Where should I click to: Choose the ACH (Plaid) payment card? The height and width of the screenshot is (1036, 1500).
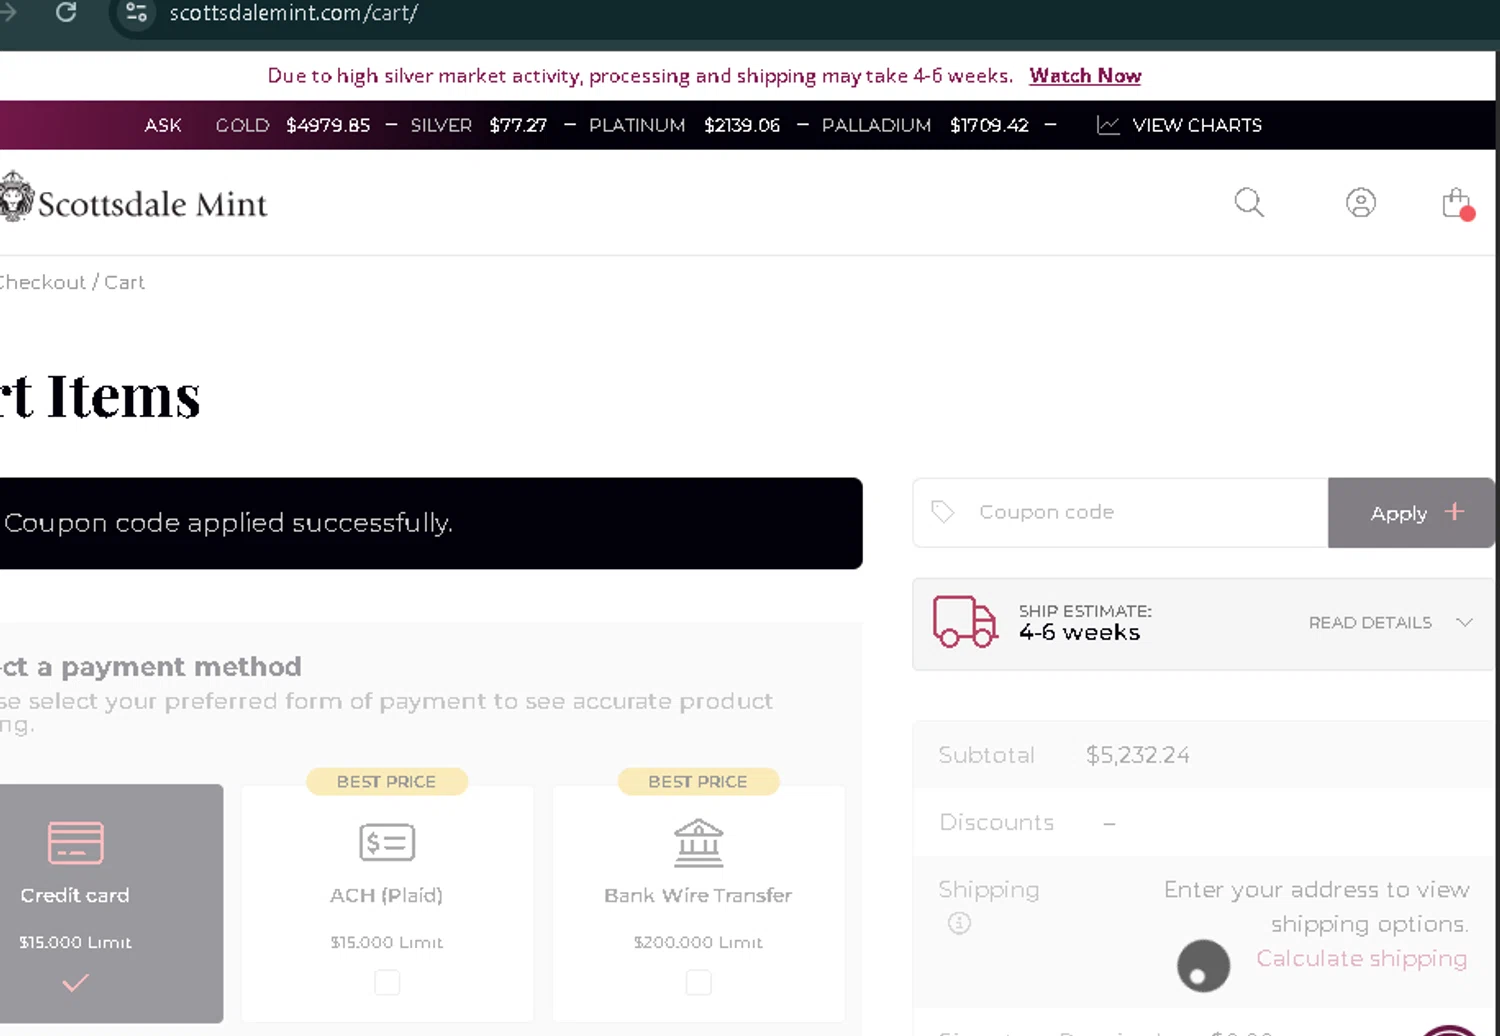387,903
